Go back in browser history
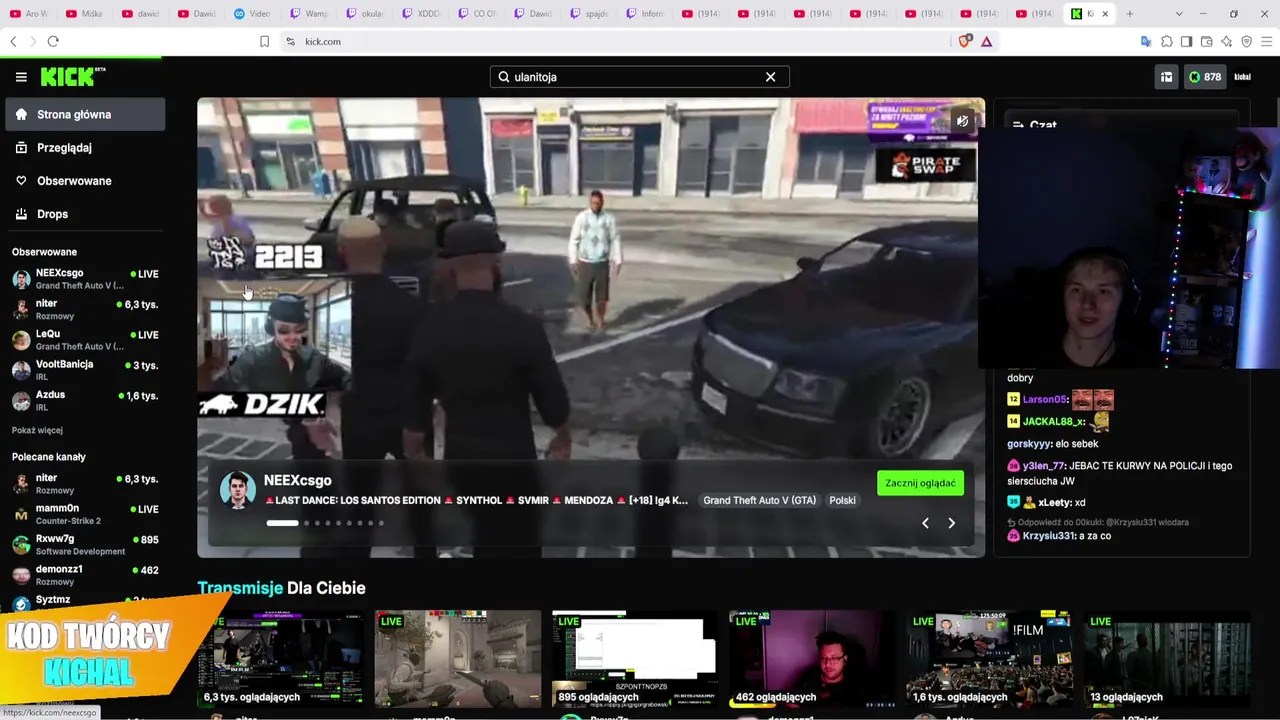 13,41
